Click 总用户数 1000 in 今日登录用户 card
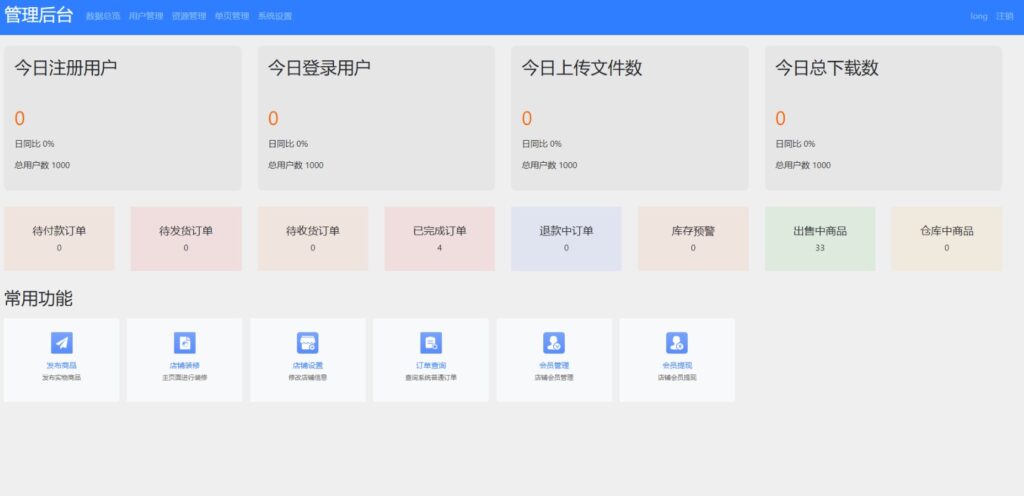The width and height of the screenshot is (1024, 496). tap(296, 166)
